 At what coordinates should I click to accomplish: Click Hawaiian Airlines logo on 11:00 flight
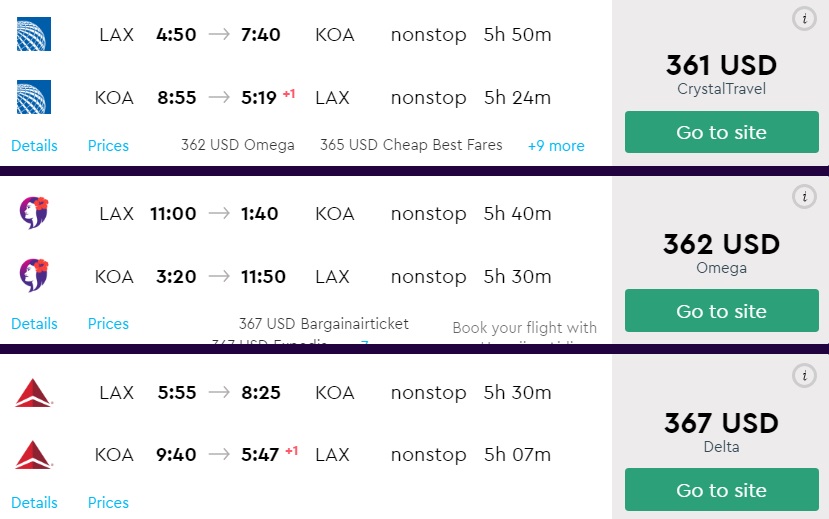click(x=34, y=213)
